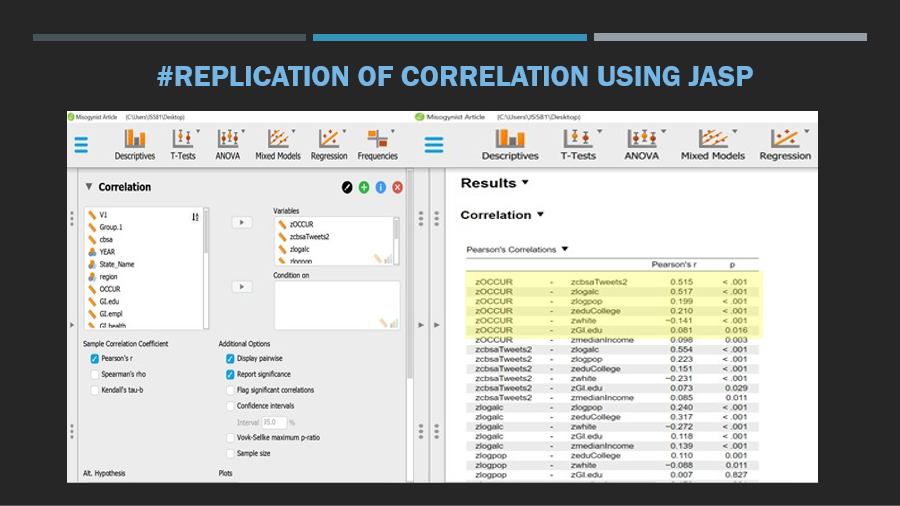Screen dimensions: 900x506
Task: Select zlogalc in the Variables box
Action: pyautogui.click(x=300, y=249)
